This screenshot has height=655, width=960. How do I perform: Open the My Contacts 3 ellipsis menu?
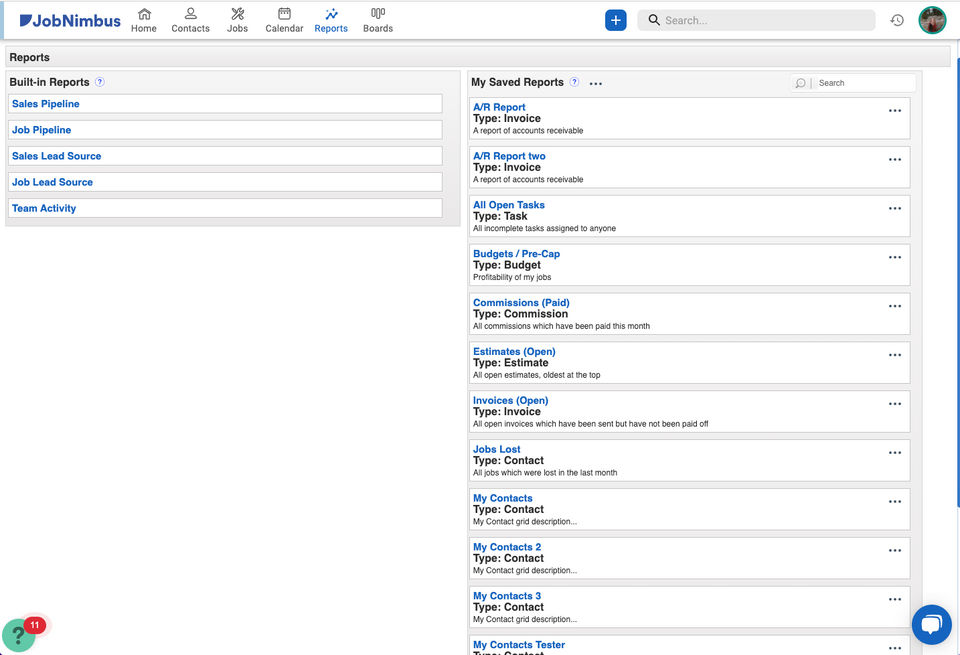click(x=895, y=599)
